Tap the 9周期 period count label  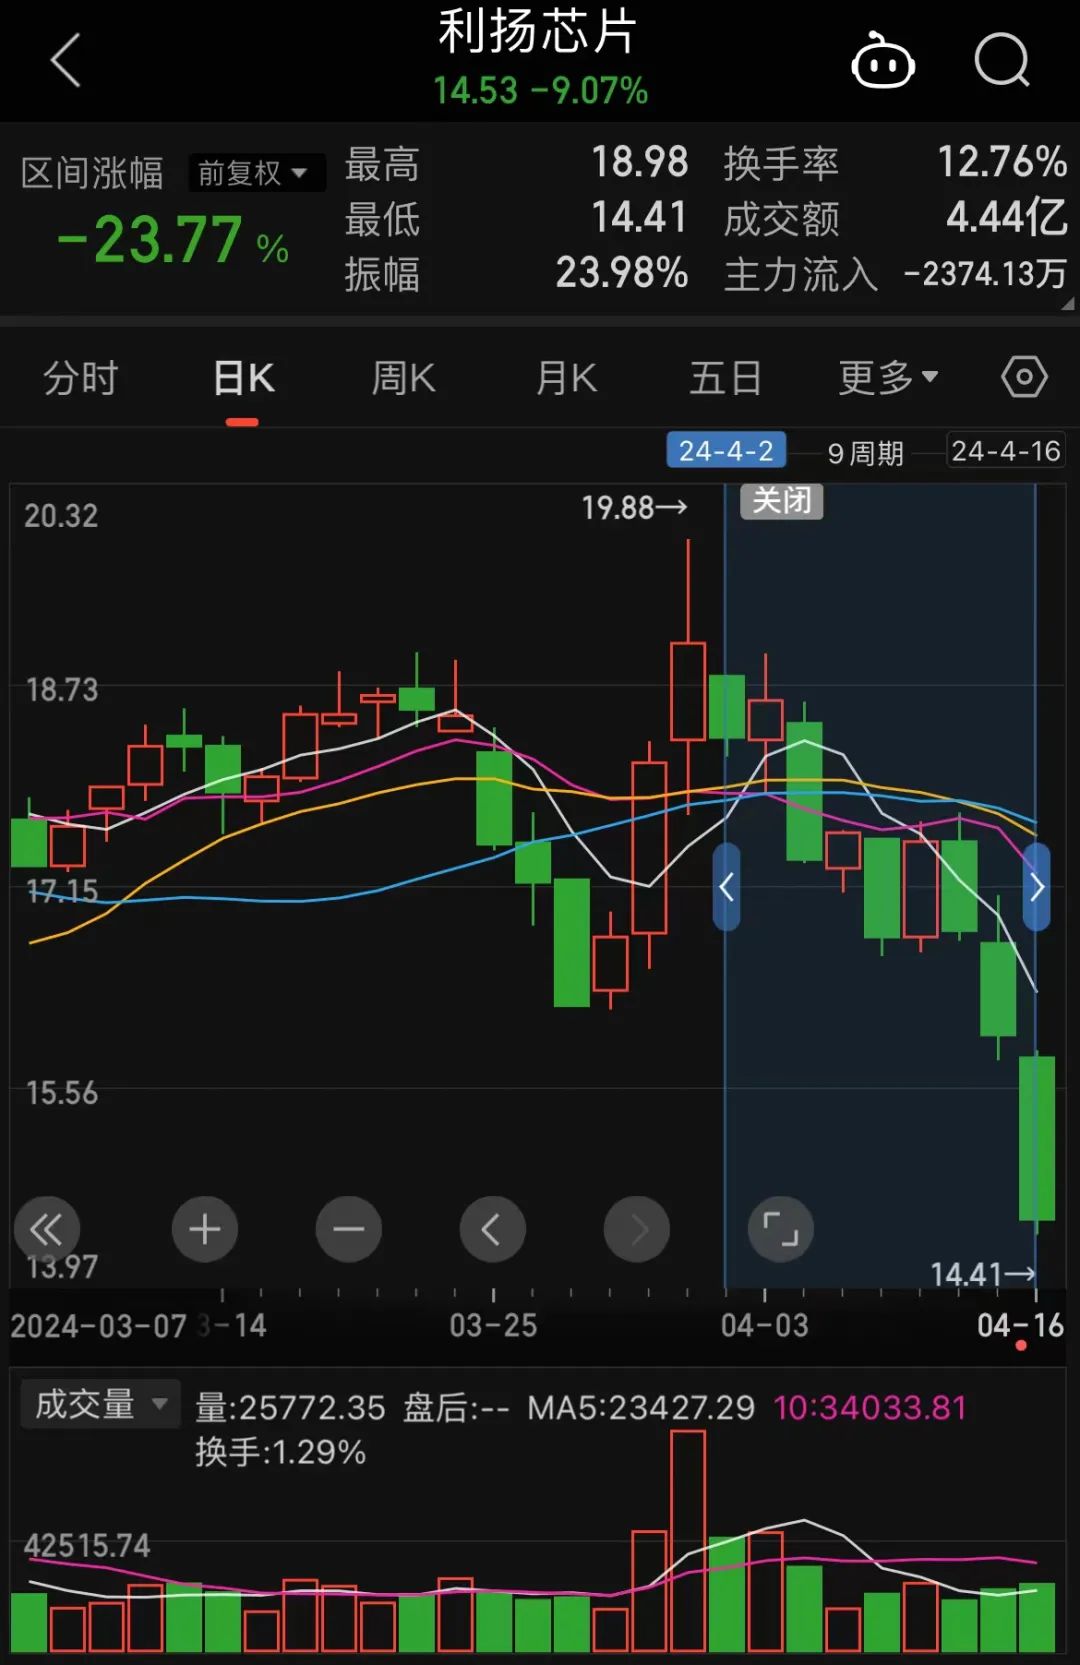(866, 453)
